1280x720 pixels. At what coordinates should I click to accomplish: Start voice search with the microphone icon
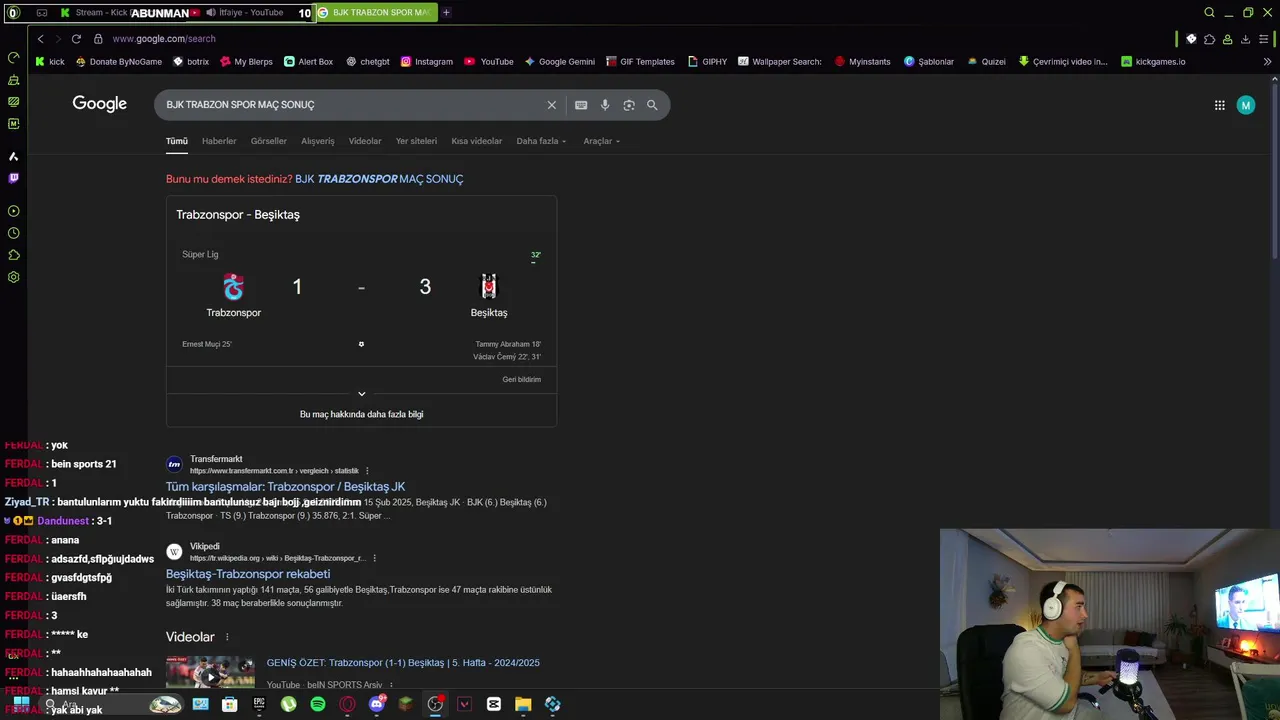click(x=605, y=105)
